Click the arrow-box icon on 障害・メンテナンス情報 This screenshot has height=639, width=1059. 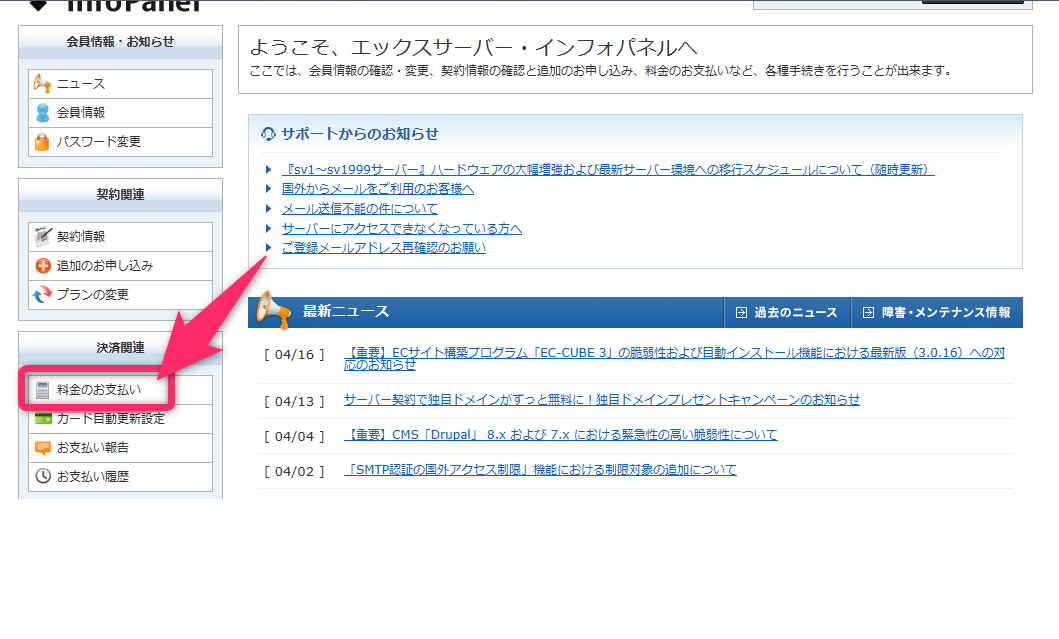pyautogui.click(x=869, y=313)
